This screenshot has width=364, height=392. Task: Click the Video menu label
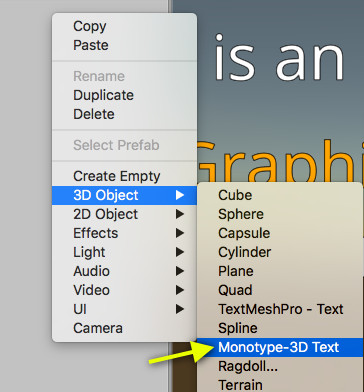[91, 290]
